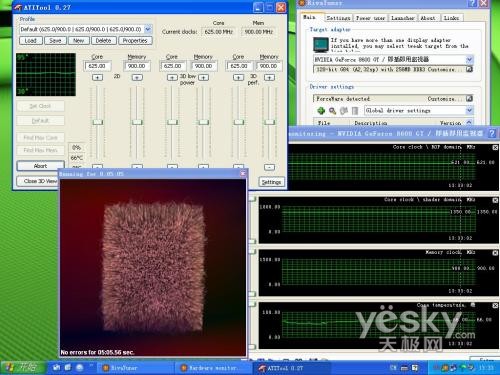The height and width of the screenshot is (375, 500).
Task: Switch to the RivaTuner Settings tab
Action: (338, 18)
